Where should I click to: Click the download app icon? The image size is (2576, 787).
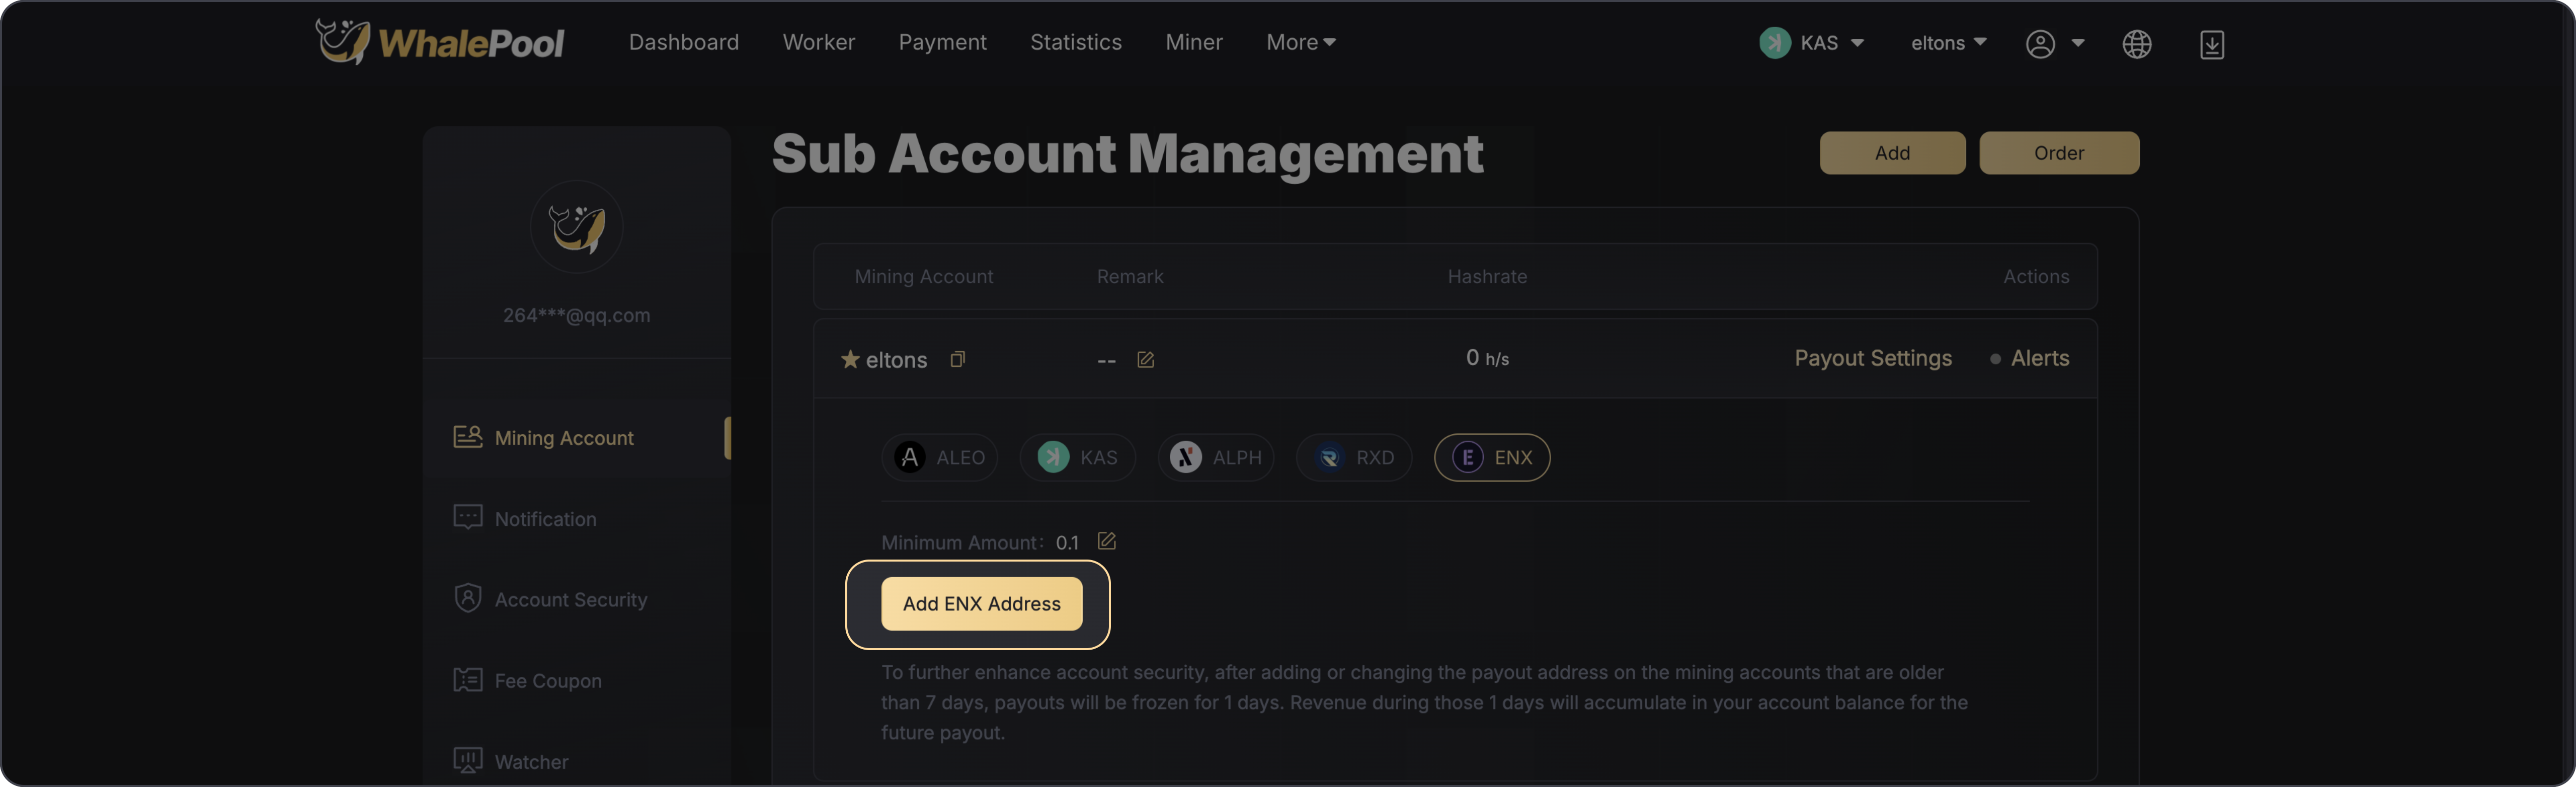coord(2211,44)
